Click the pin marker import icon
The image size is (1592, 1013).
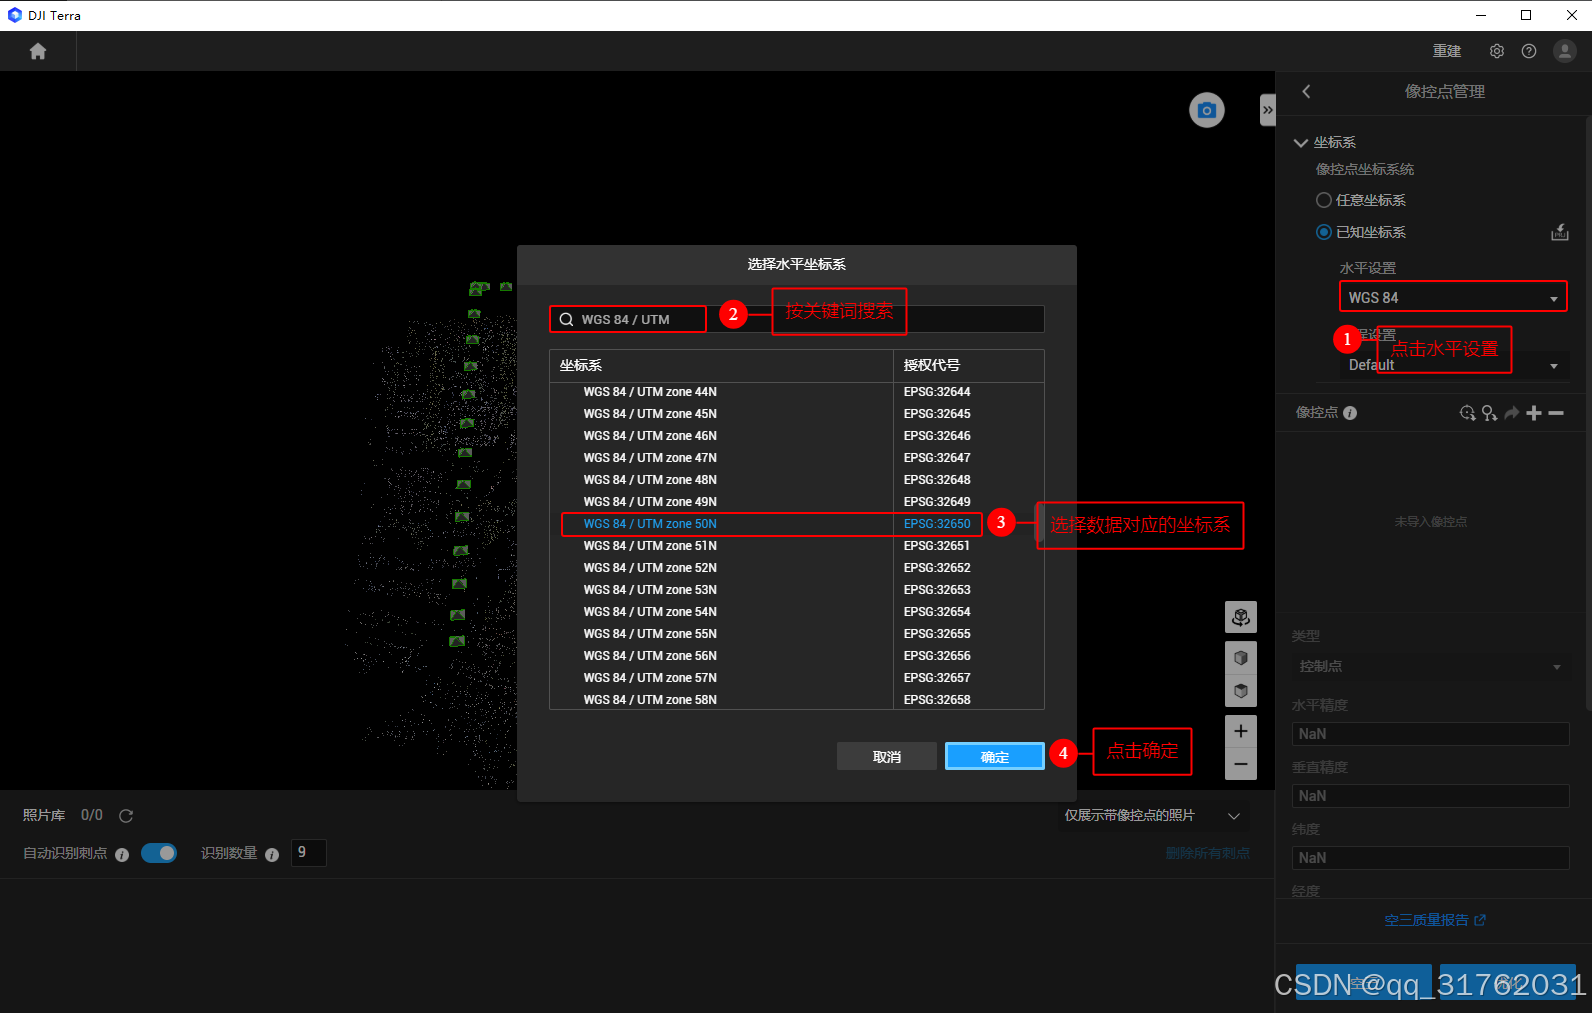coord(1489,413)
